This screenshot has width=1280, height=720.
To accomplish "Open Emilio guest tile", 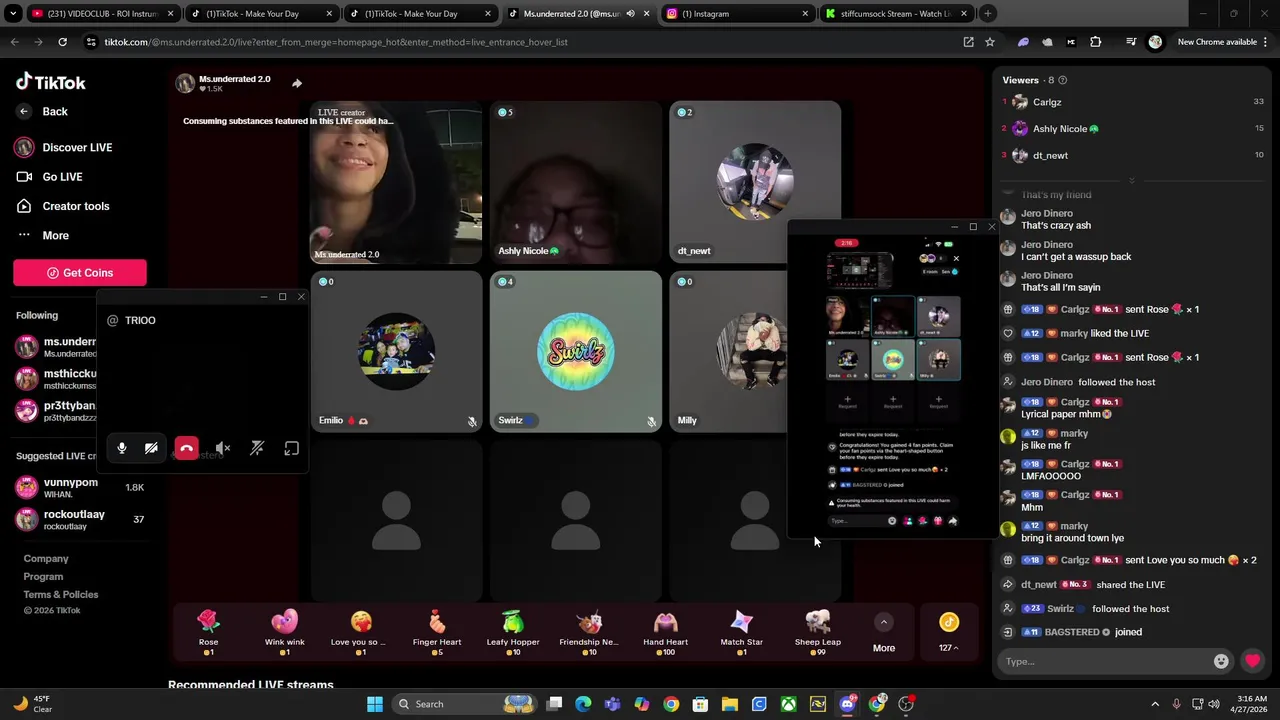I will tap(396, 351).
